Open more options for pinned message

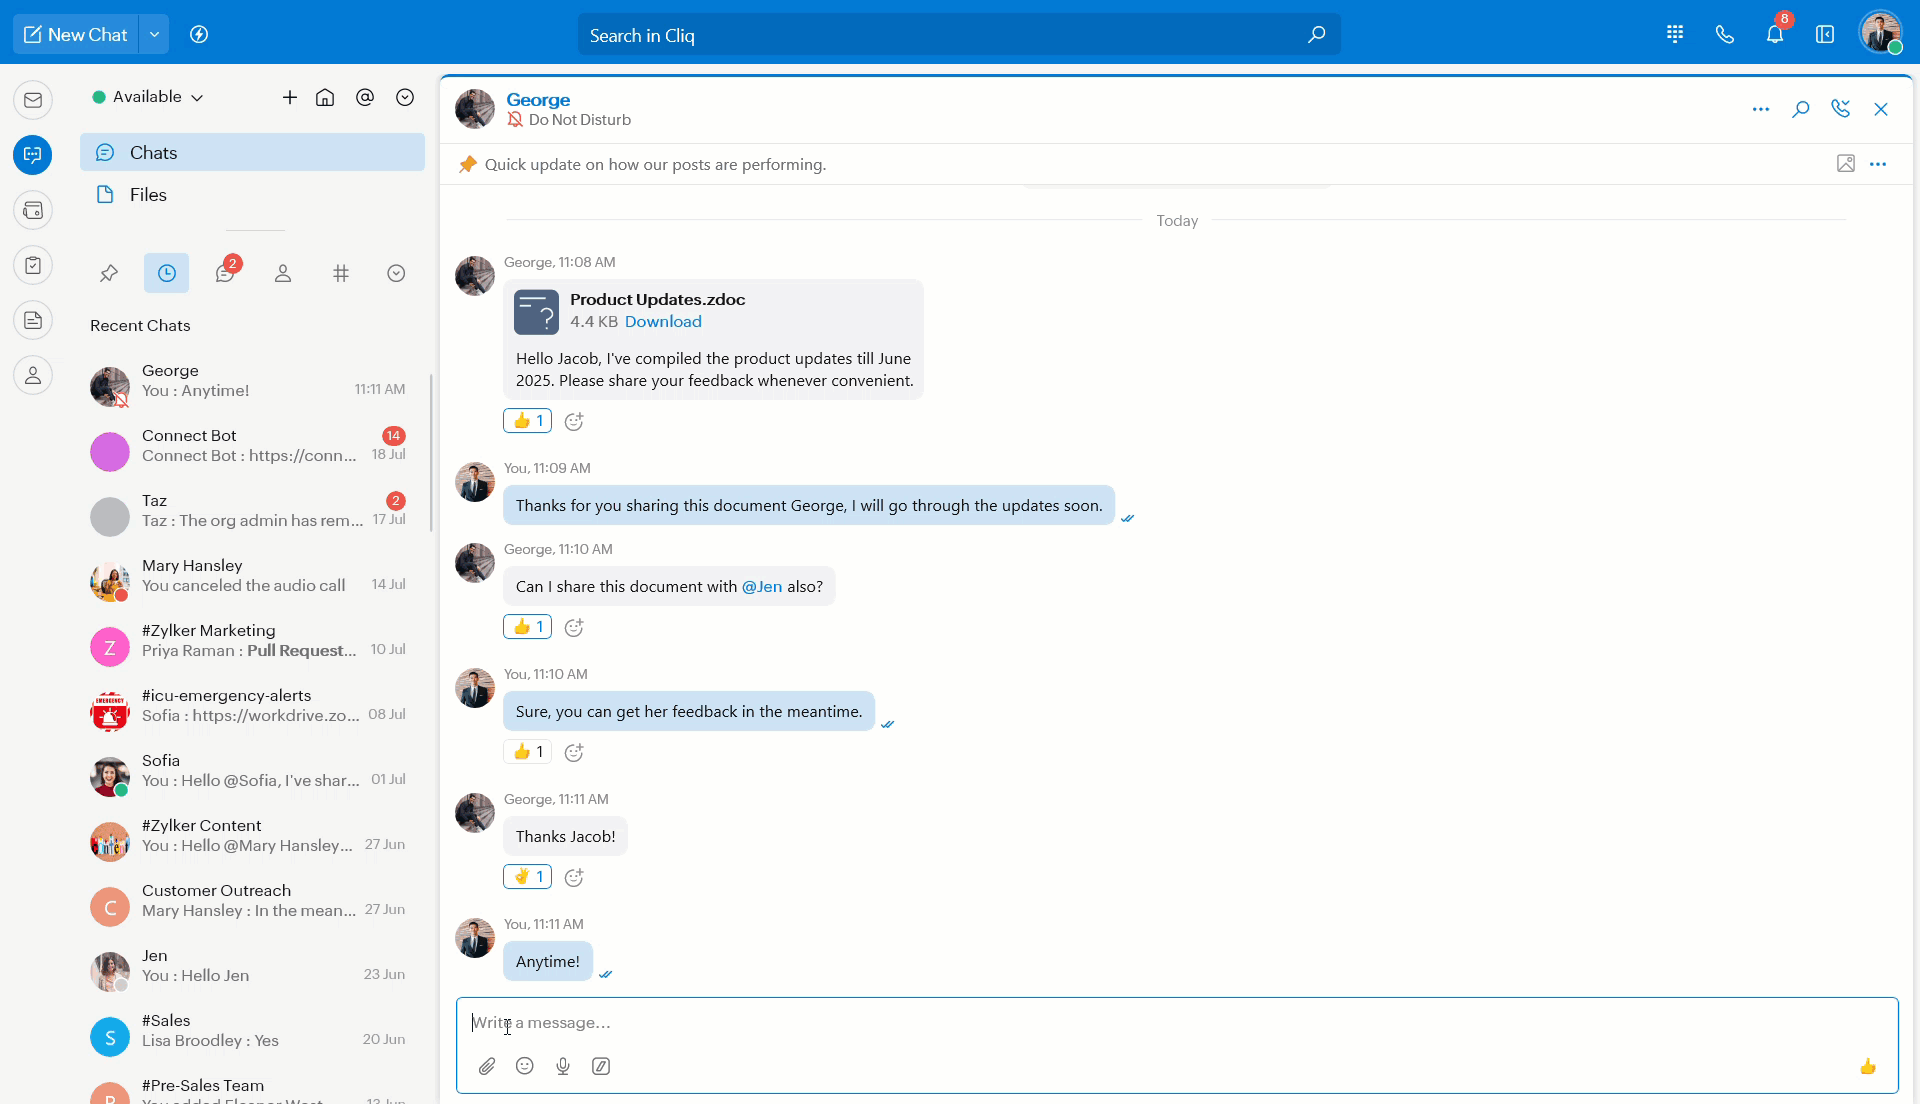click(1878, 164)
